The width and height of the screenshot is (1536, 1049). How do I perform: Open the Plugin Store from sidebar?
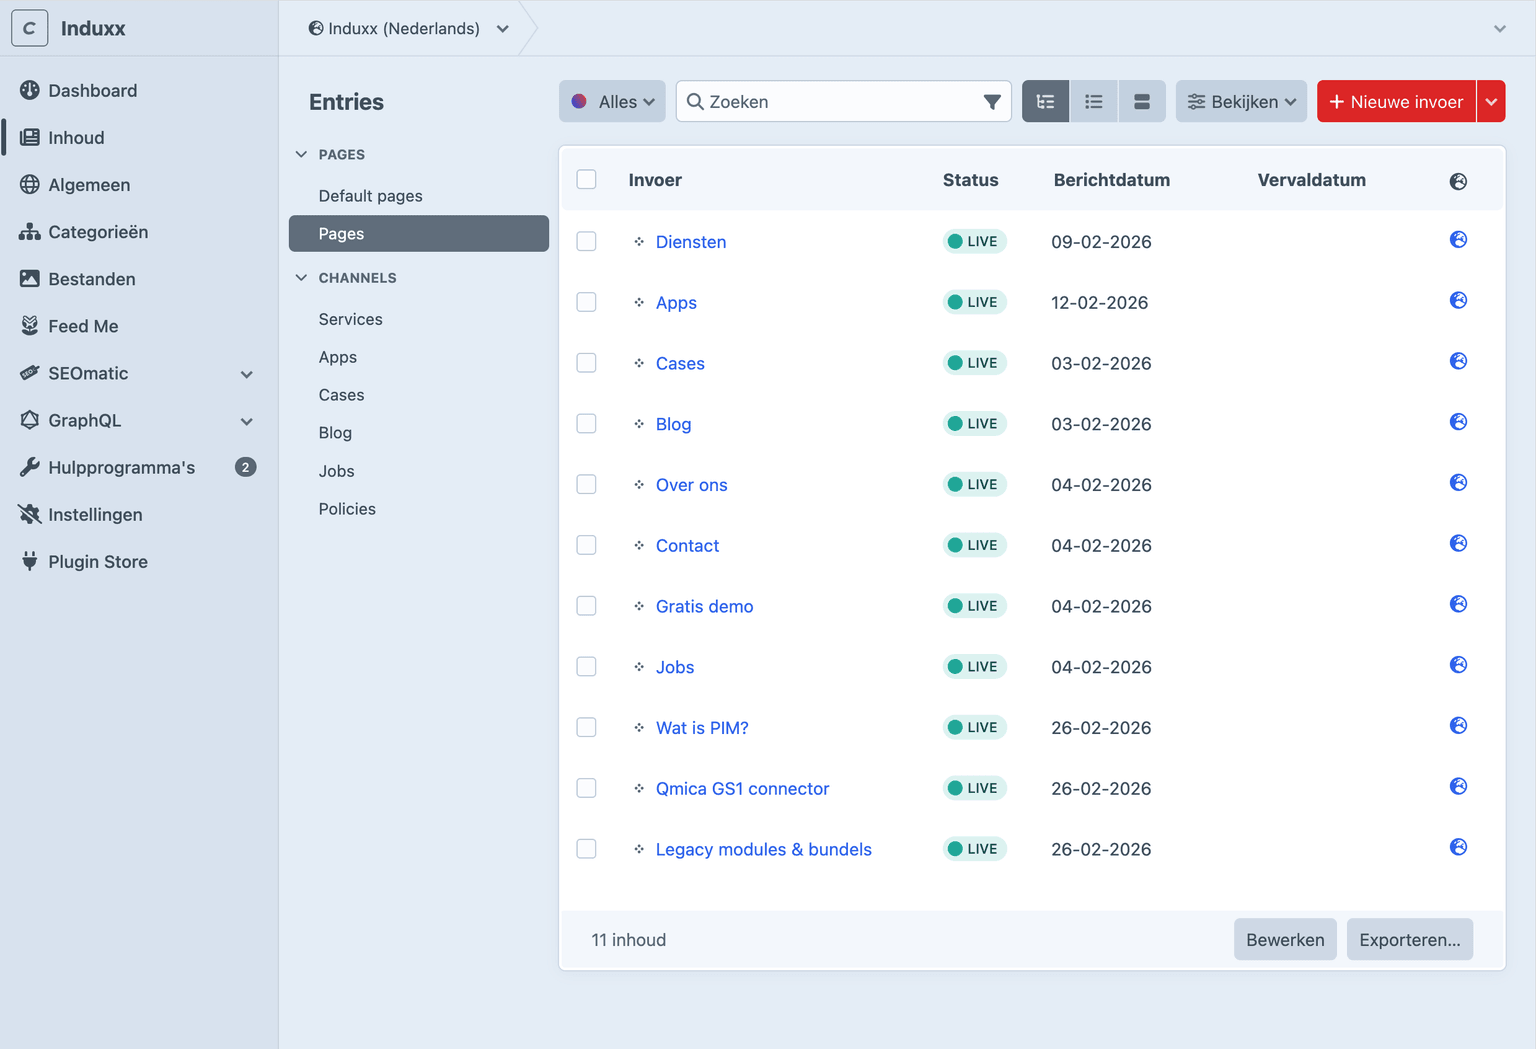[x=98, y=562]
